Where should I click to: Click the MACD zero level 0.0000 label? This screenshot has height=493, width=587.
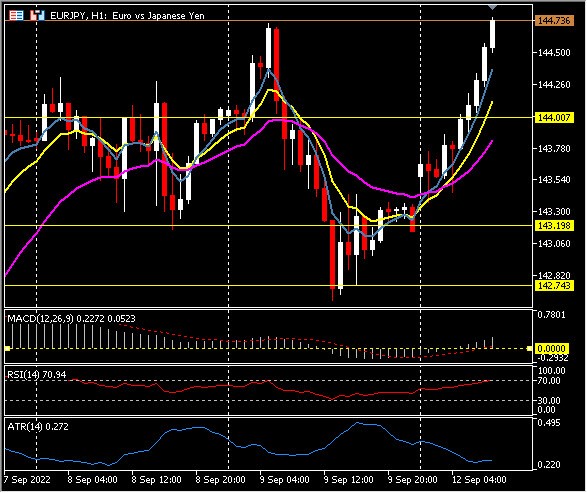pyautogui.click(x=551, y=349)
